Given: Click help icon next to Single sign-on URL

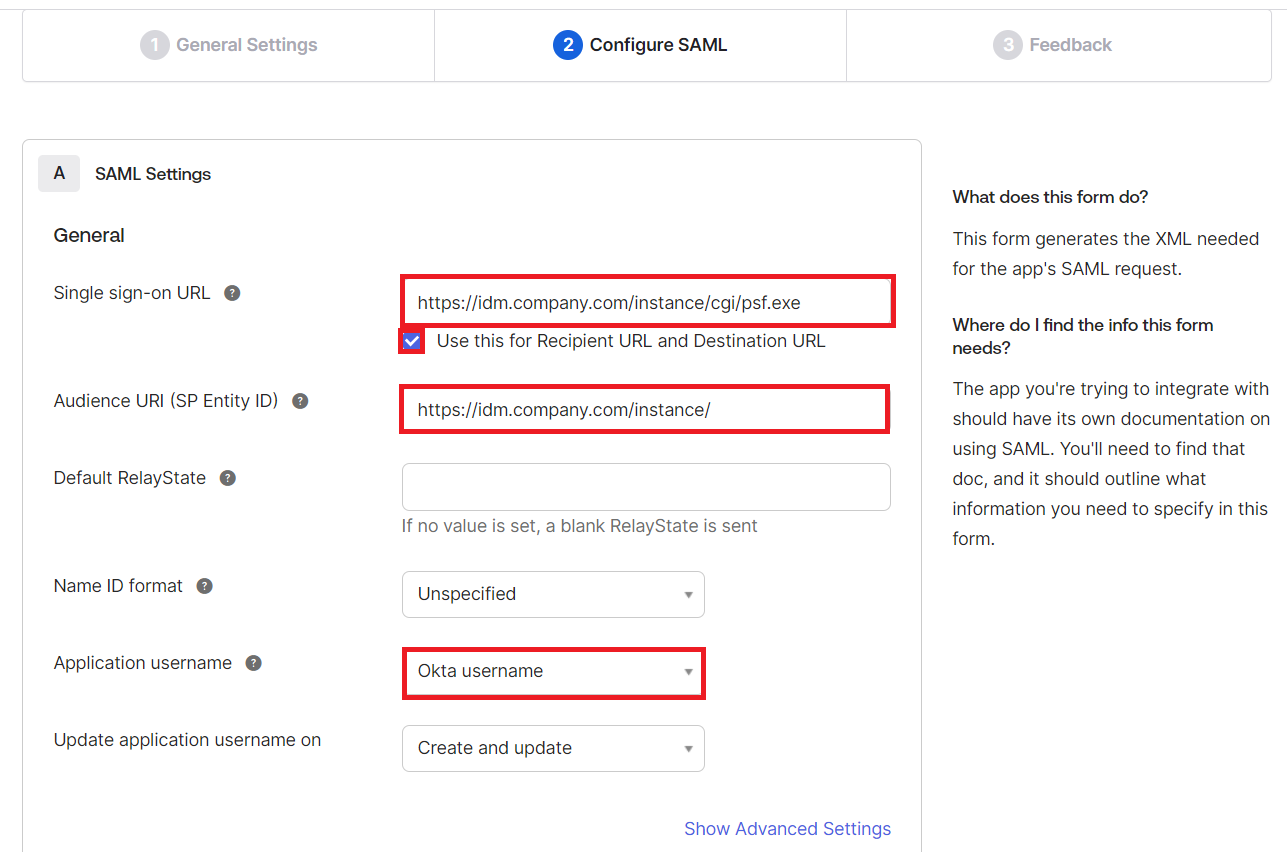Looking at the screenshot, I should 232,293.
